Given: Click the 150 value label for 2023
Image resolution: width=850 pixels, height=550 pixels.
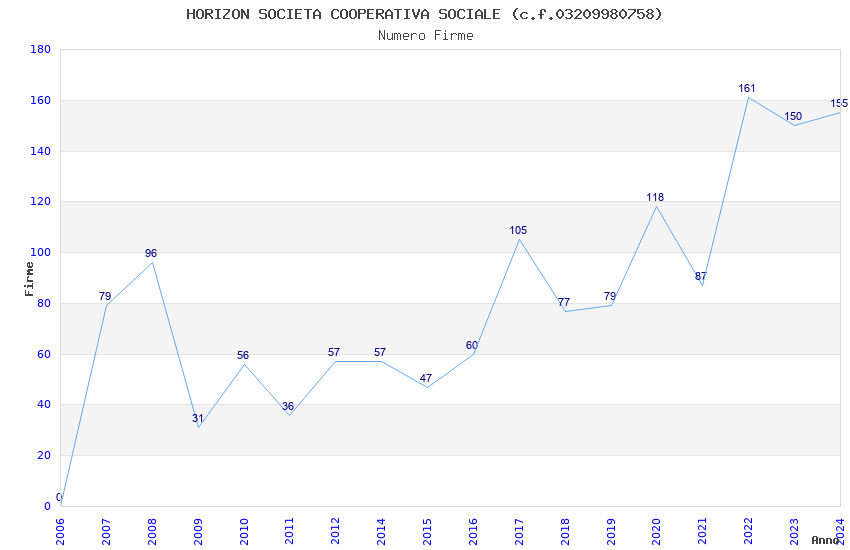Looking at the screenshot, I should click(793, 117).
